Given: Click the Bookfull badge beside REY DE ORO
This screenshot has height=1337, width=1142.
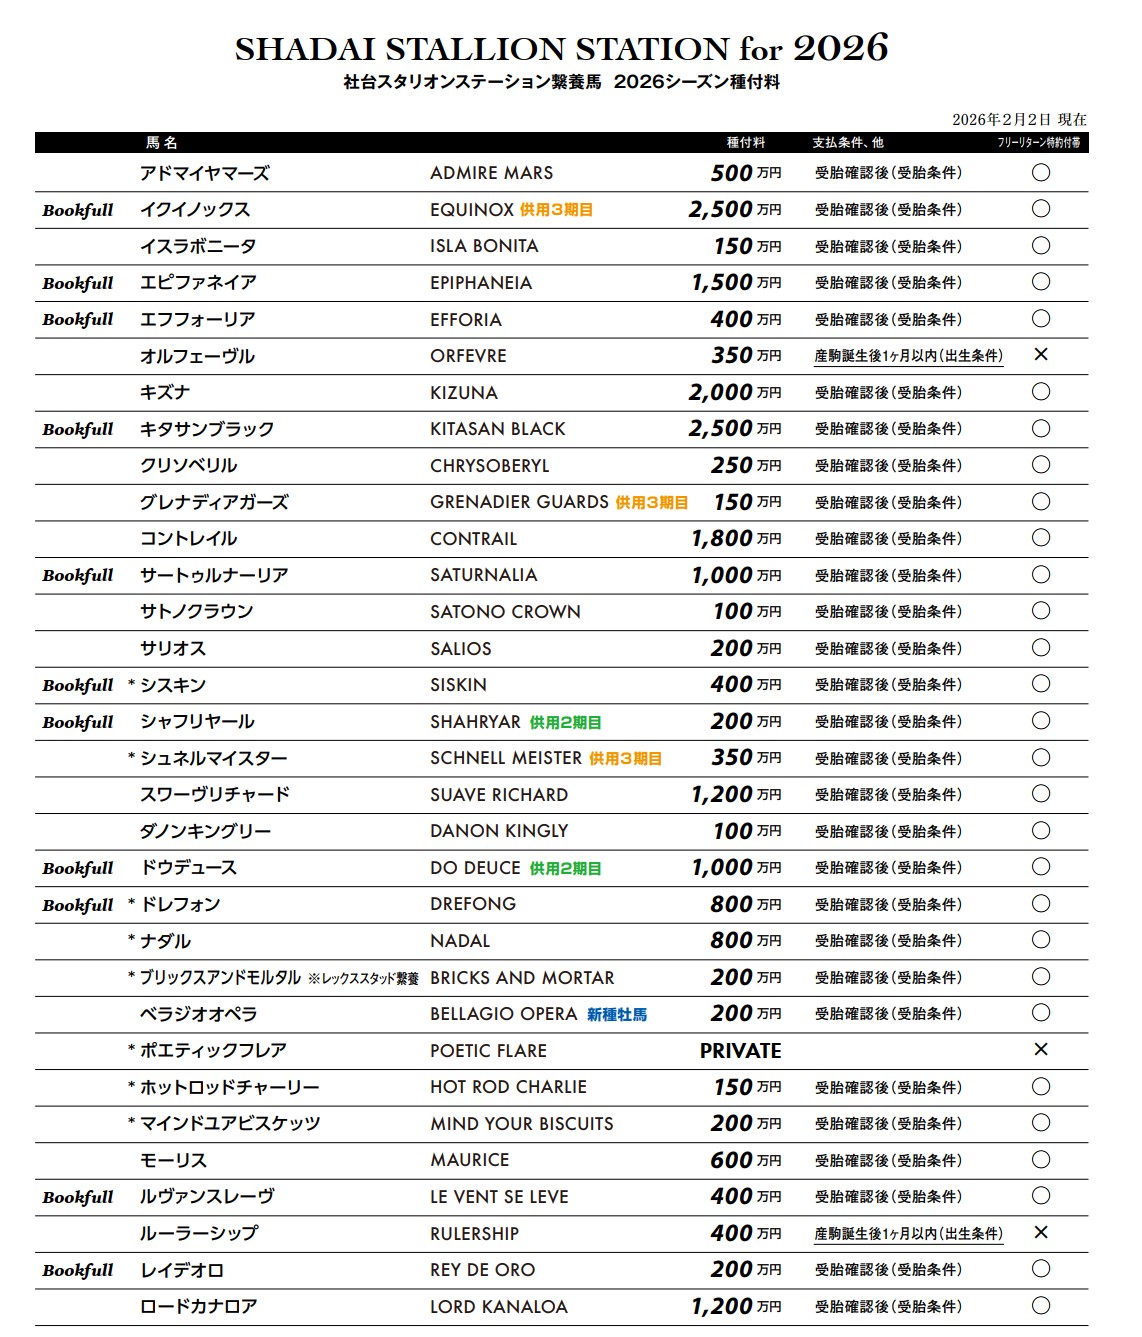Looking at the screenshot, I should [x=78, y=1270].
